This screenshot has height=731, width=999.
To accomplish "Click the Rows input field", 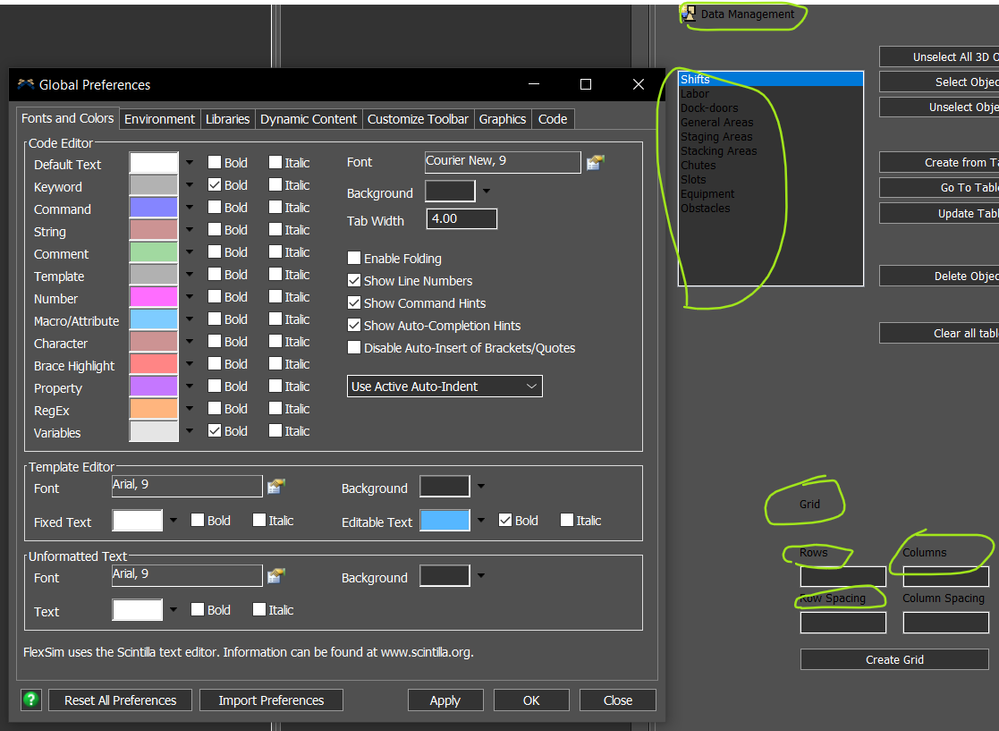I will tap(843, 576).
